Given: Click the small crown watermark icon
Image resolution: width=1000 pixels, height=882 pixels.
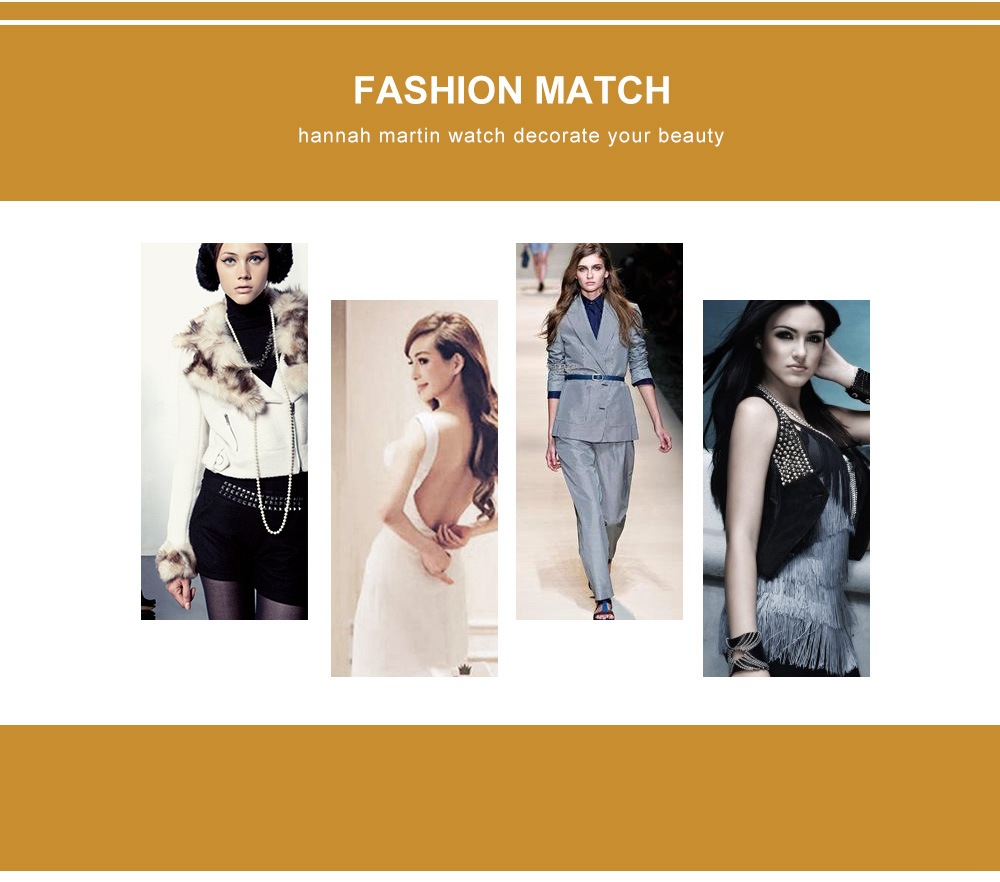Looking at the screenshot, I should (464, 669).
